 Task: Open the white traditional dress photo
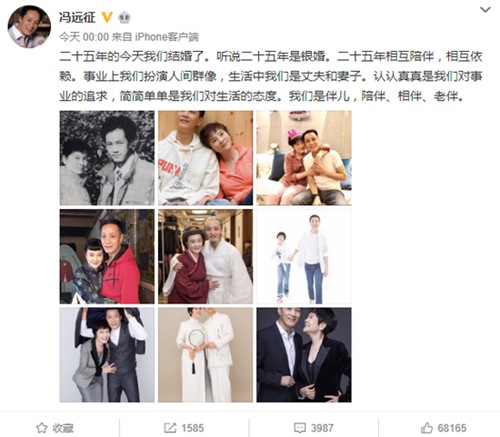(x=205, y=355)
